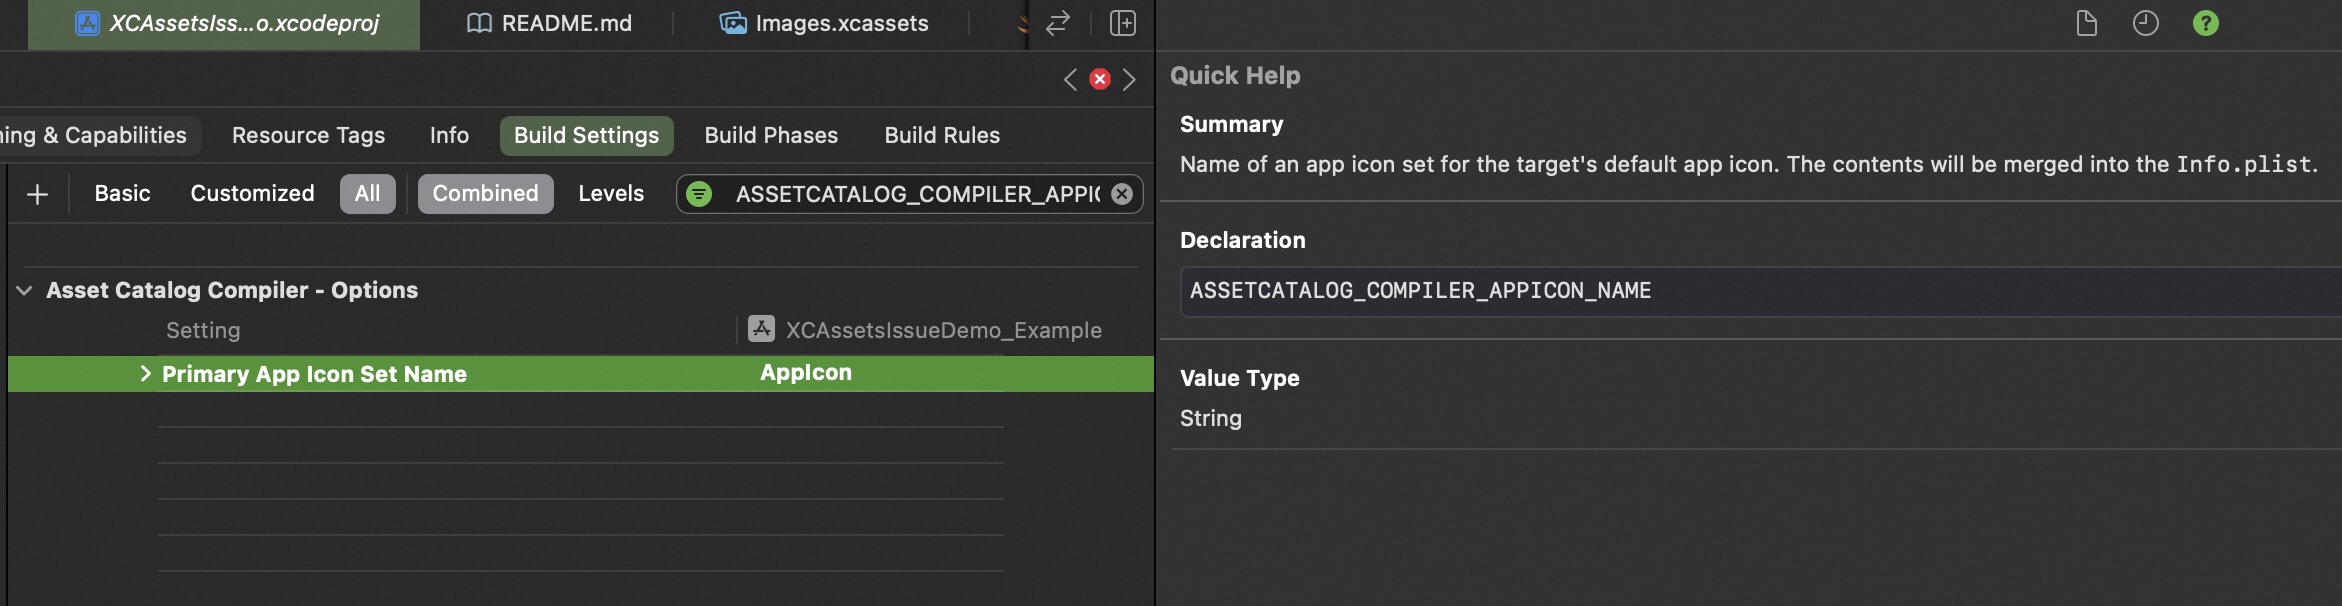The image size is (2342, 606).
Task: Select the Quick Help inspector icon
Action: [x=2205, y=23]
